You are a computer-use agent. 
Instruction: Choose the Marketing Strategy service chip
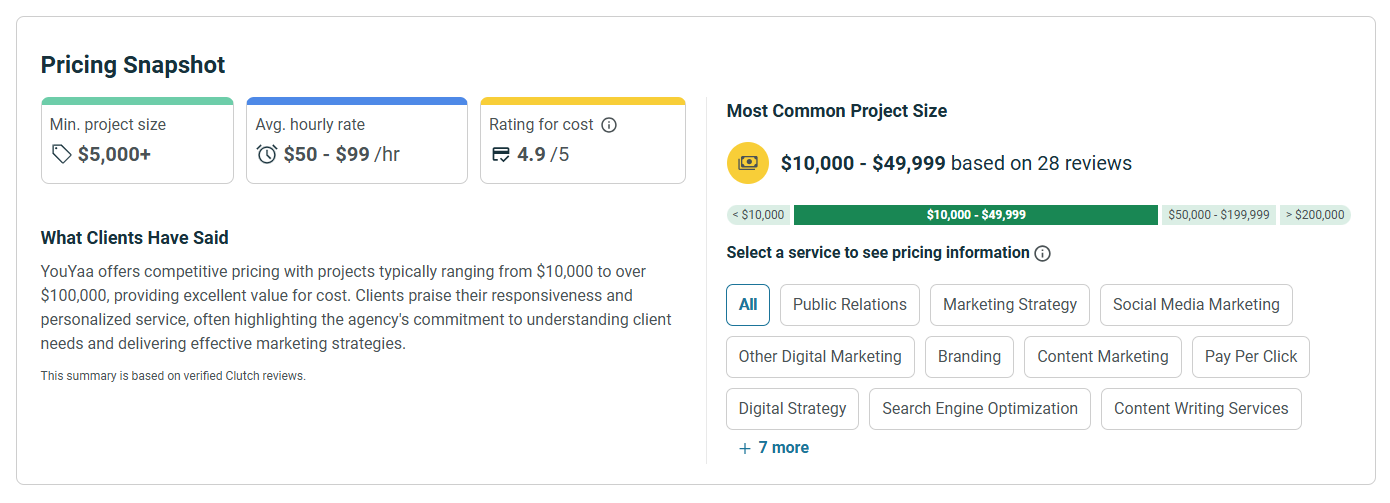point(1010,305)
